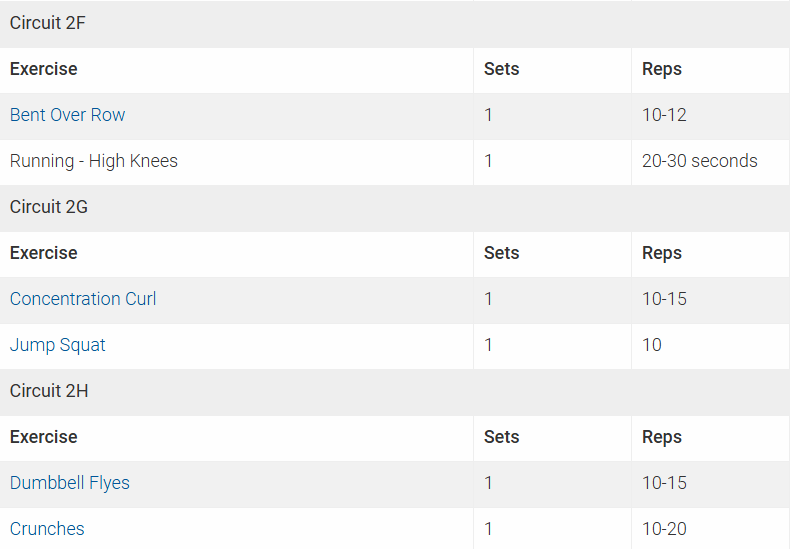The image size is (790, 549).
Task: Click the 10-12 reps value for Bent Over Row
Action: tap(664, 115)
